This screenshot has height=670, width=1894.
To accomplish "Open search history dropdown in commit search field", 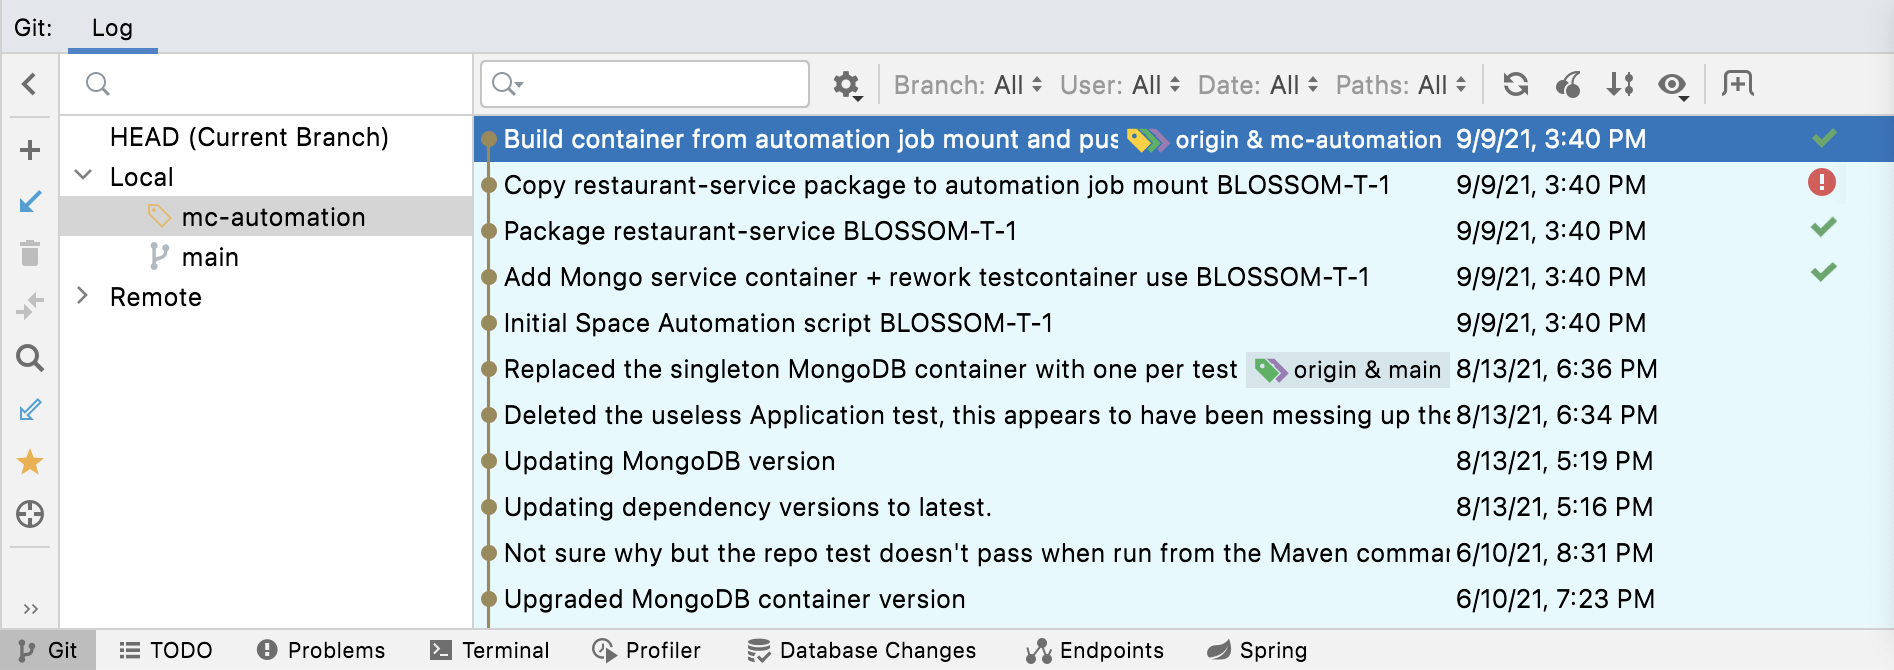I will click(x=508, y=84).
